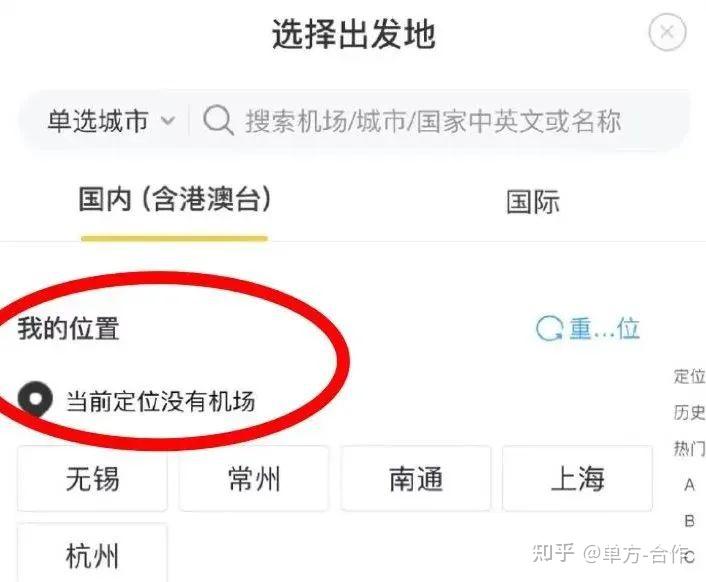Close the departure selection dialog

coord(667,32)
